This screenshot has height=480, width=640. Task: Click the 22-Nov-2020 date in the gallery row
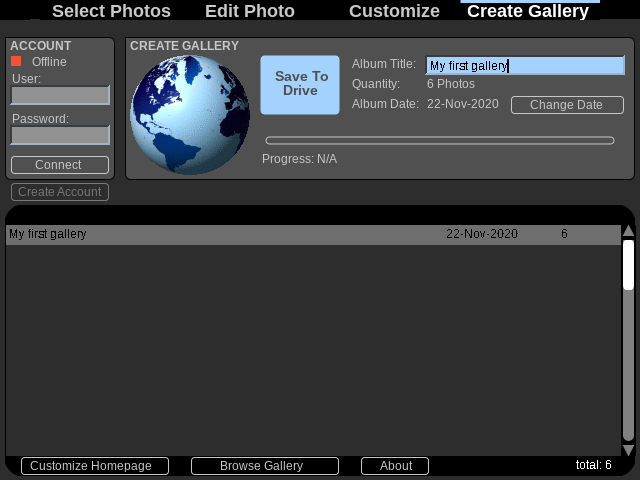point(482,234)
